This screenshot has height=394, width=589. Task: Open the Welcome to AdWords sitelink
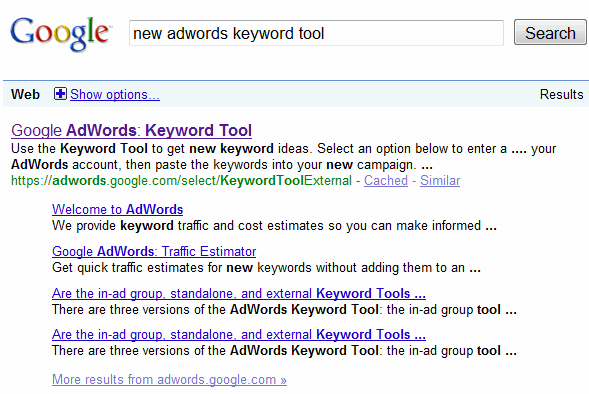[x=118, y=210]
